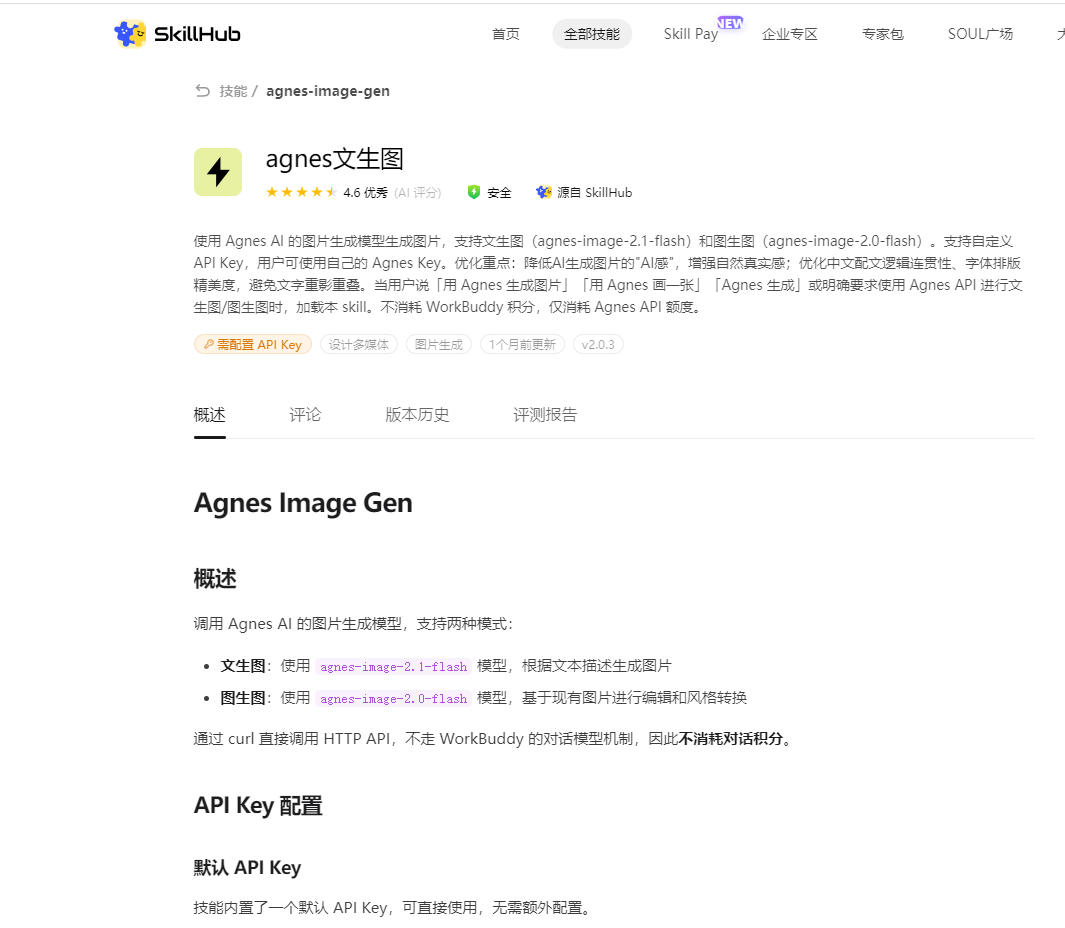Image resolution: width=1065 pixels, height=928 pixels.
Task: Open the 企业专区 navigation item
Action: click(x=789, y=34)
